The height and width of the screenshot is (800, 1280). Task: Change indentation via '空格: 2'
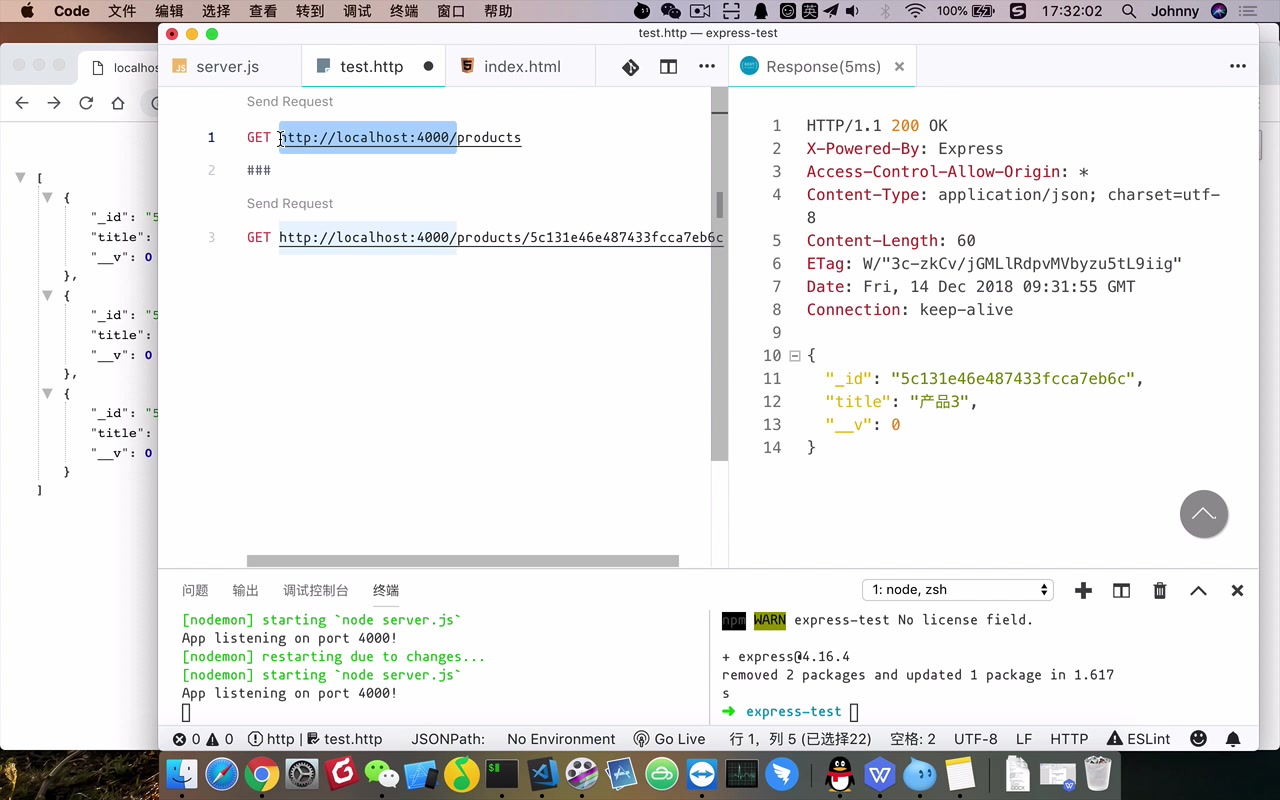coord(913,739)
